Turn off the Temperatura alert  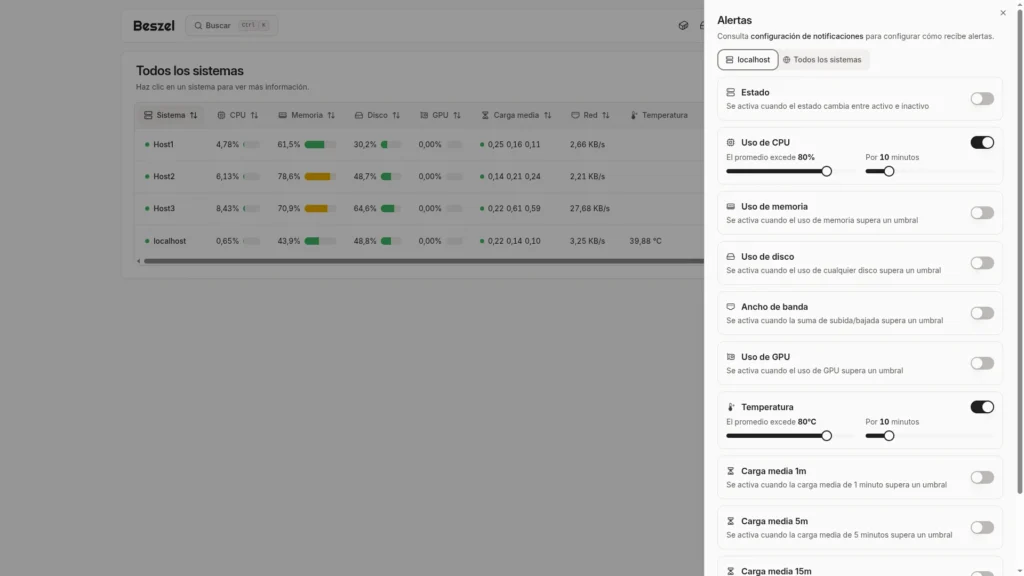pos(981,407)
